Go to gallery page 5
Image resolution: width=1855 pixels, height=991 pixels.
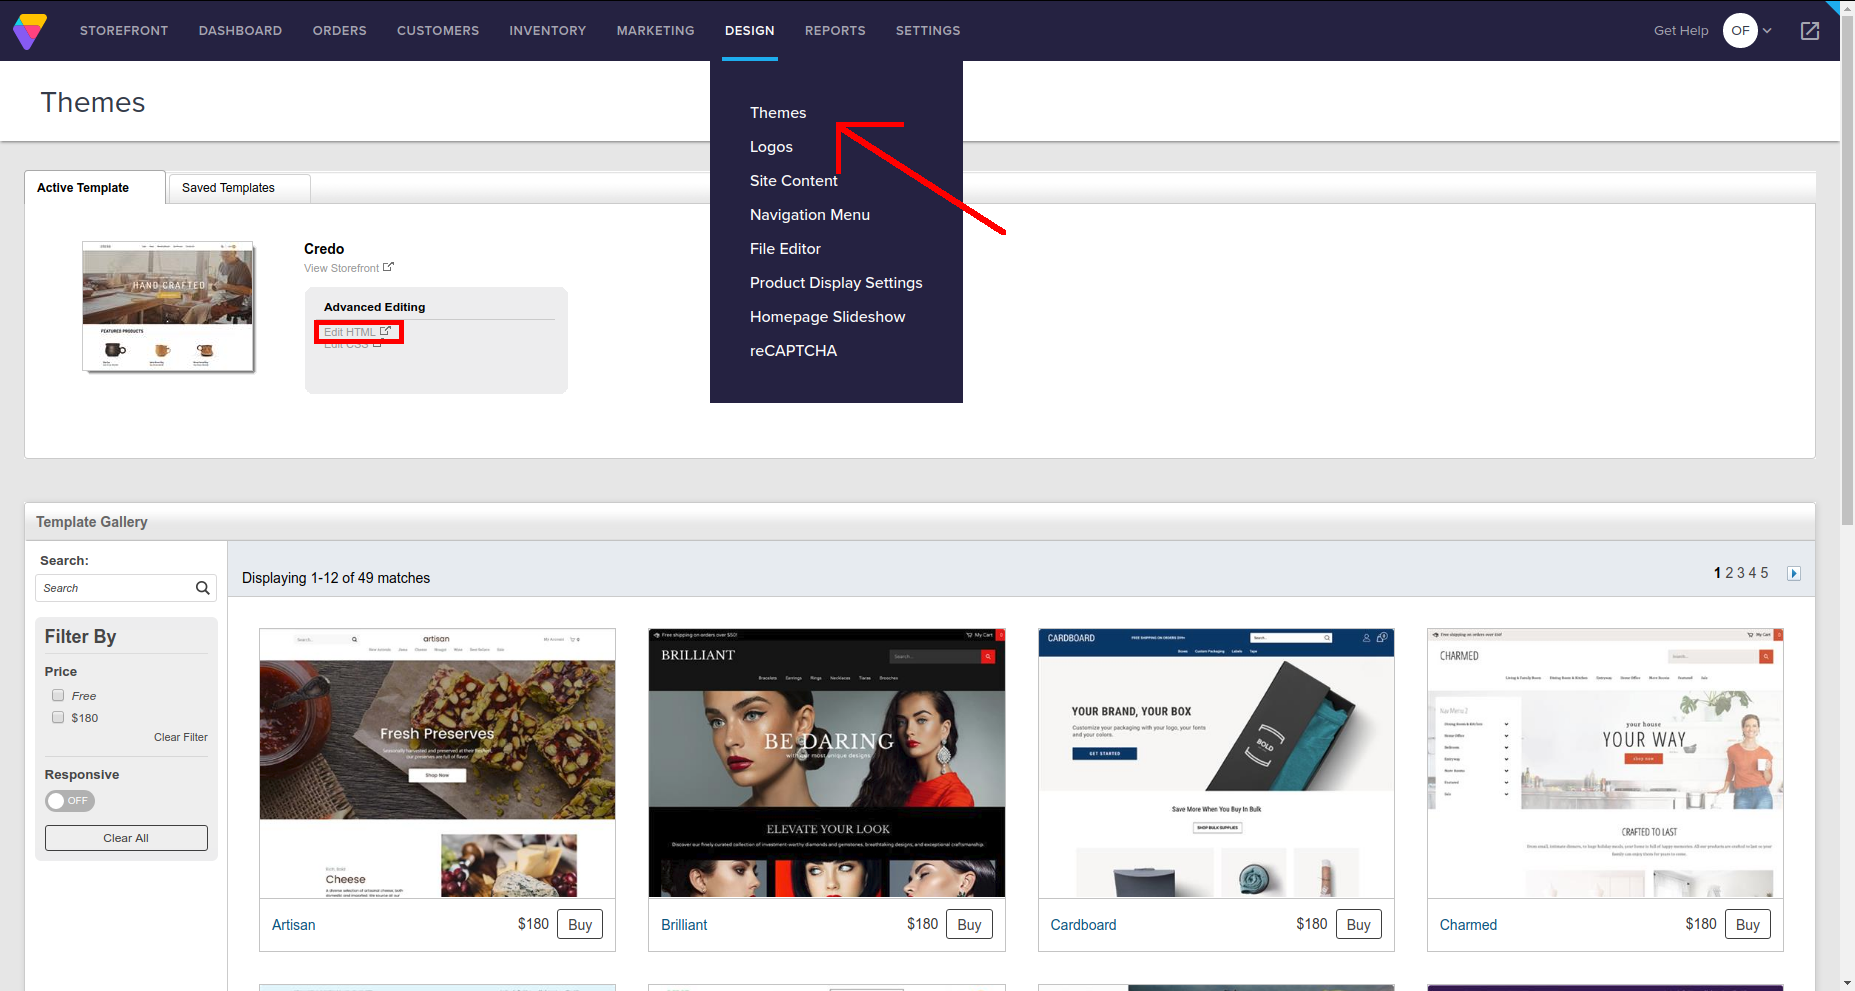click(x=1764, y=573)
